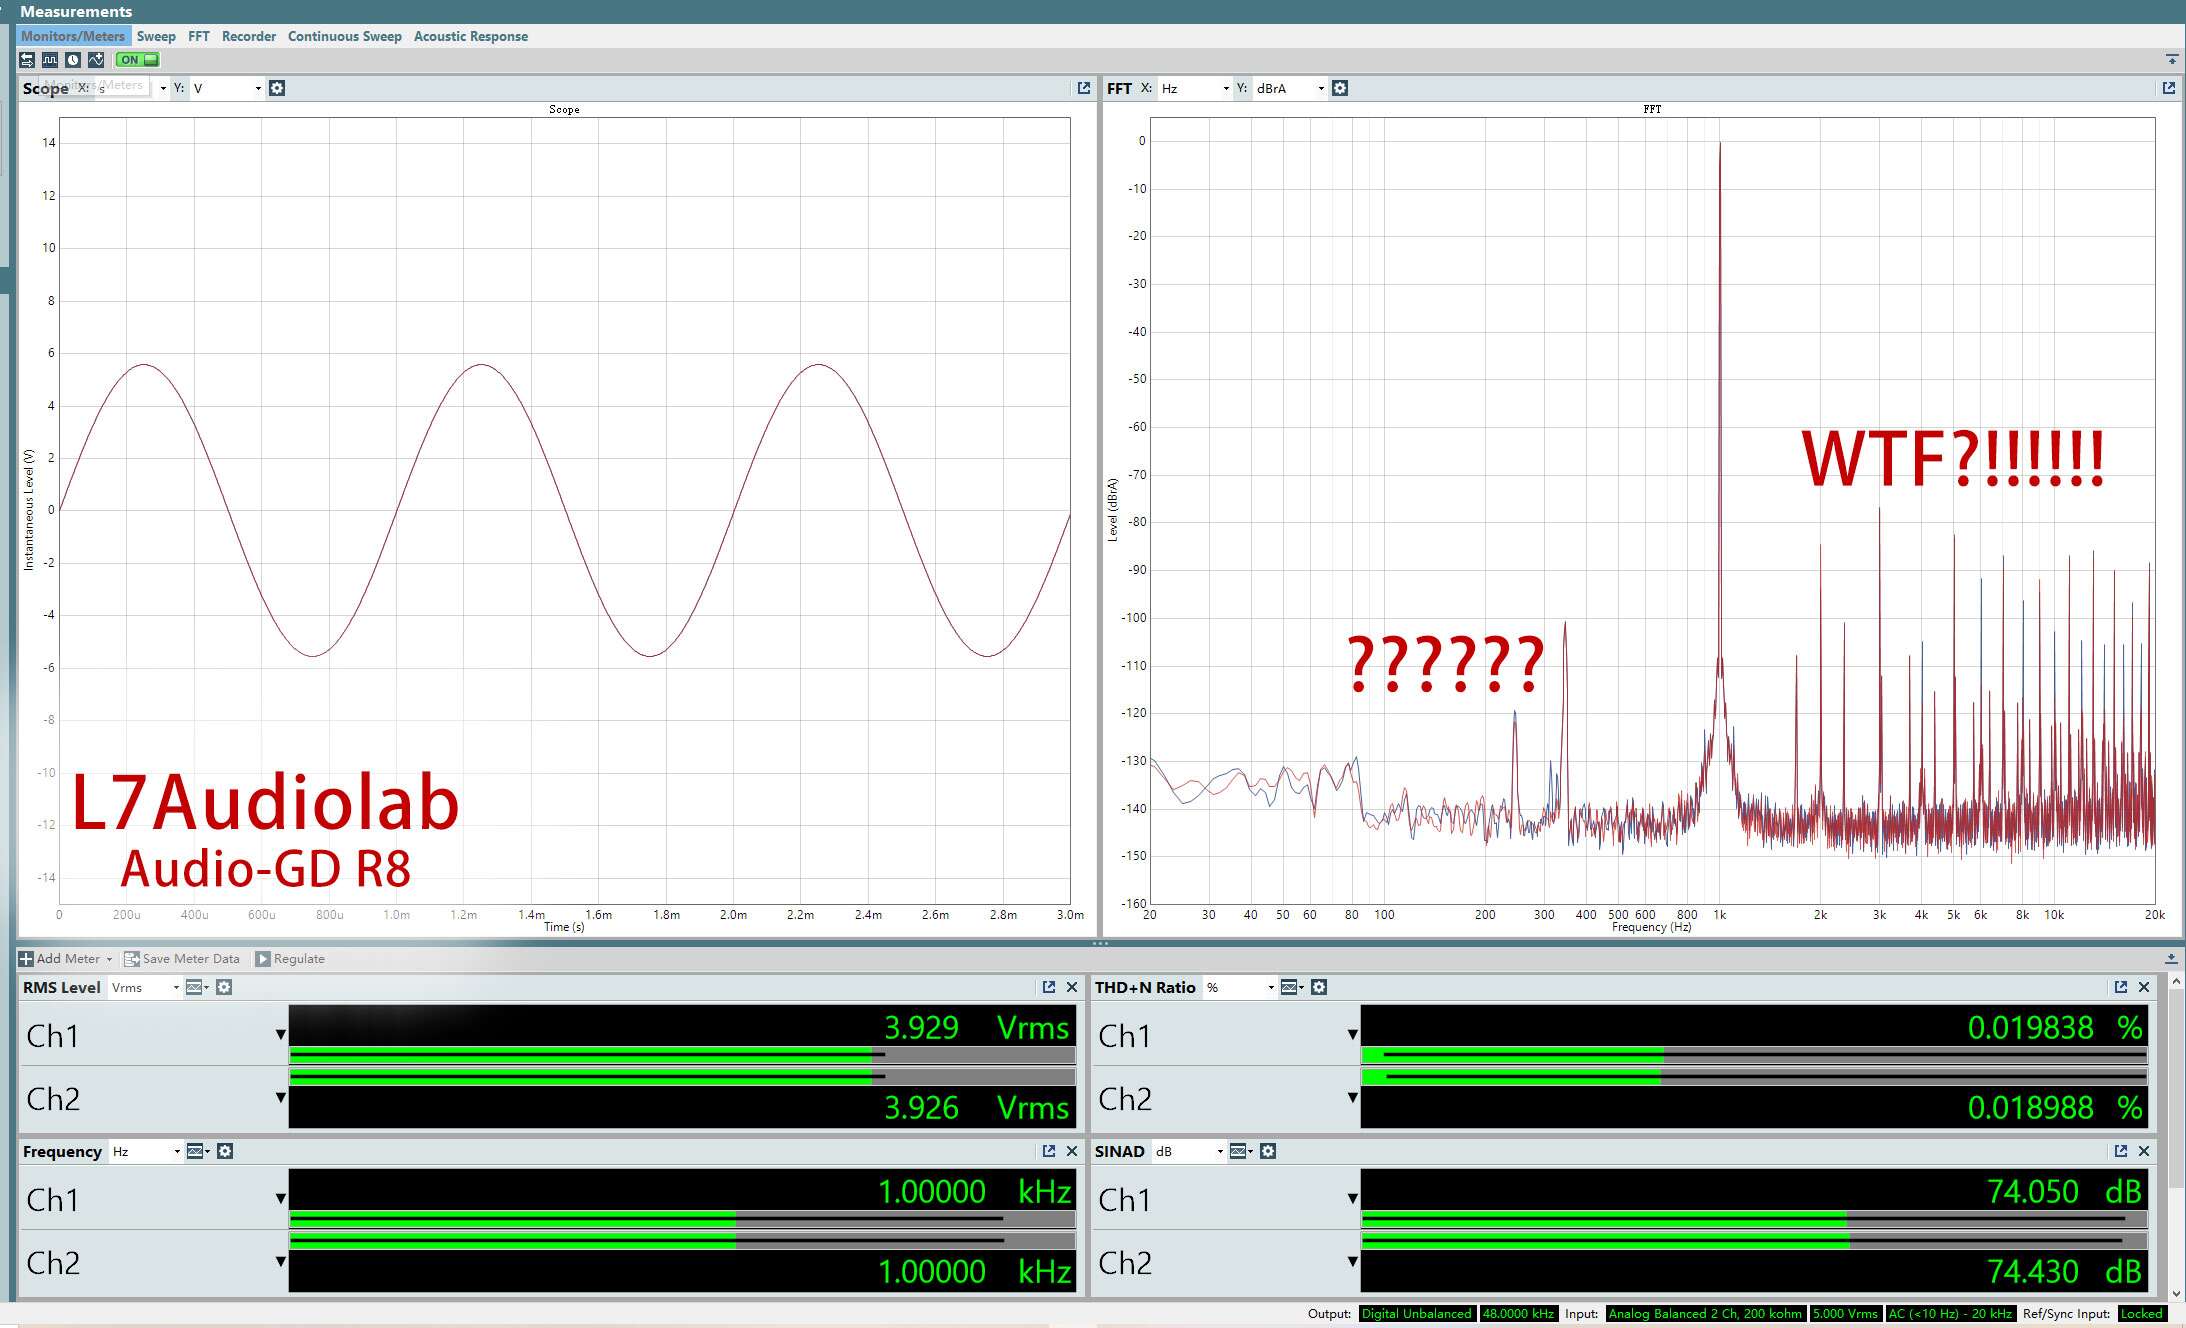
Task: Click the Add Meter button
Action: (66, 958)
